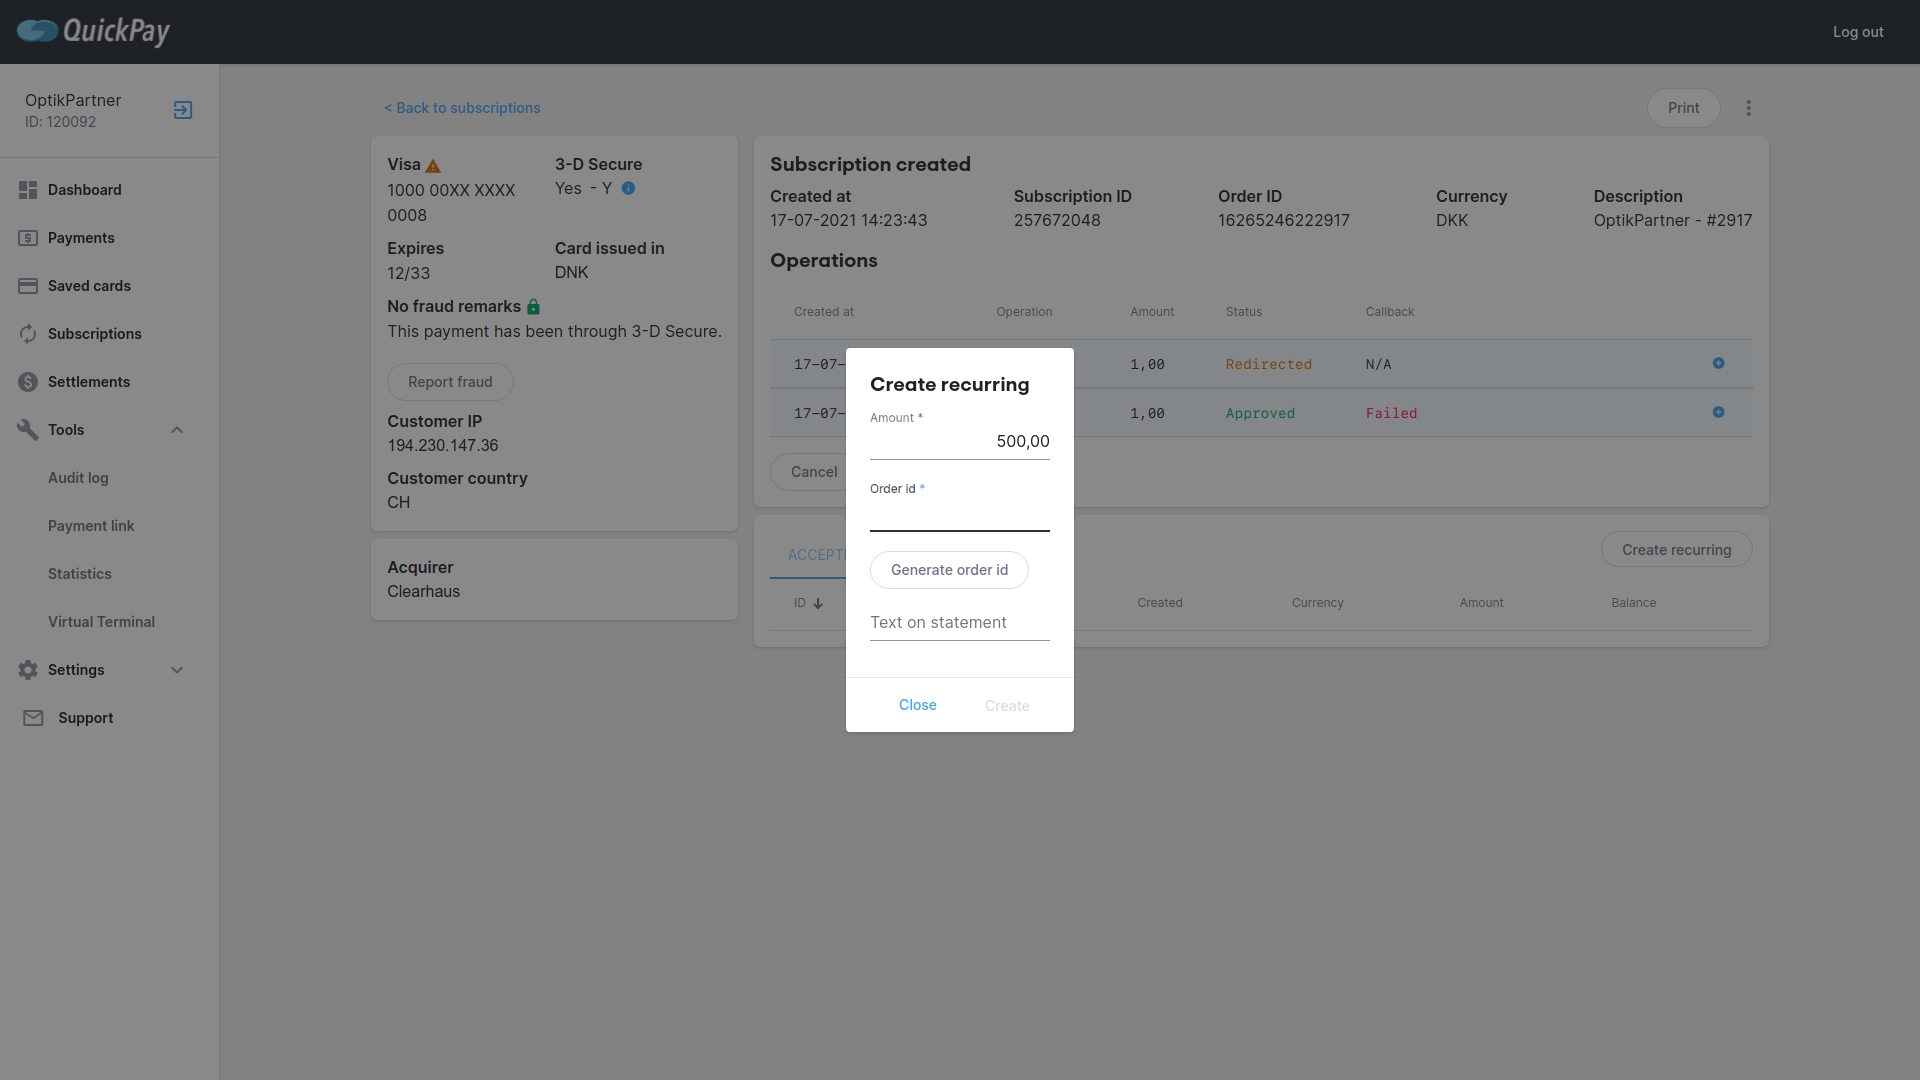Viewport: 1920px width, 1080px height.
Task: Open the three-dot options menu near Print
Action: [x=1748, y=108]
